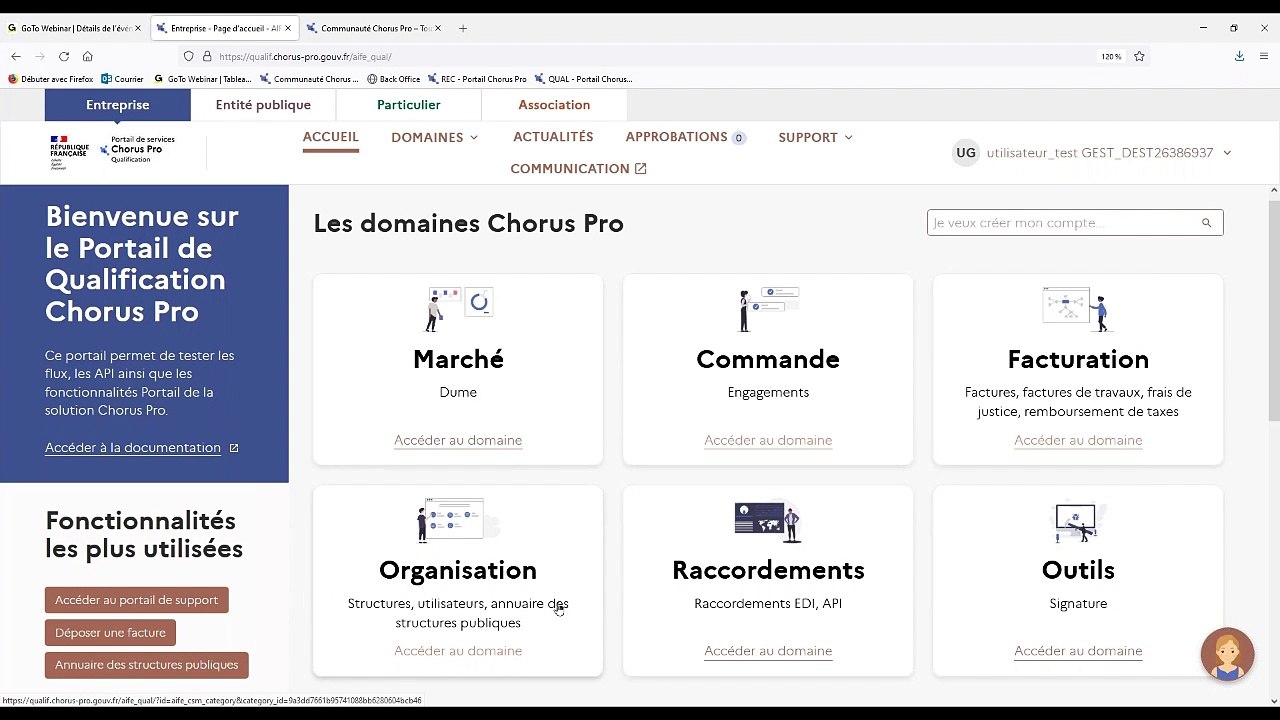Screen dimensions: 1280x720
Task: Open APPROBATIONS in the navigation menu
Action: [x=686, y=137]
